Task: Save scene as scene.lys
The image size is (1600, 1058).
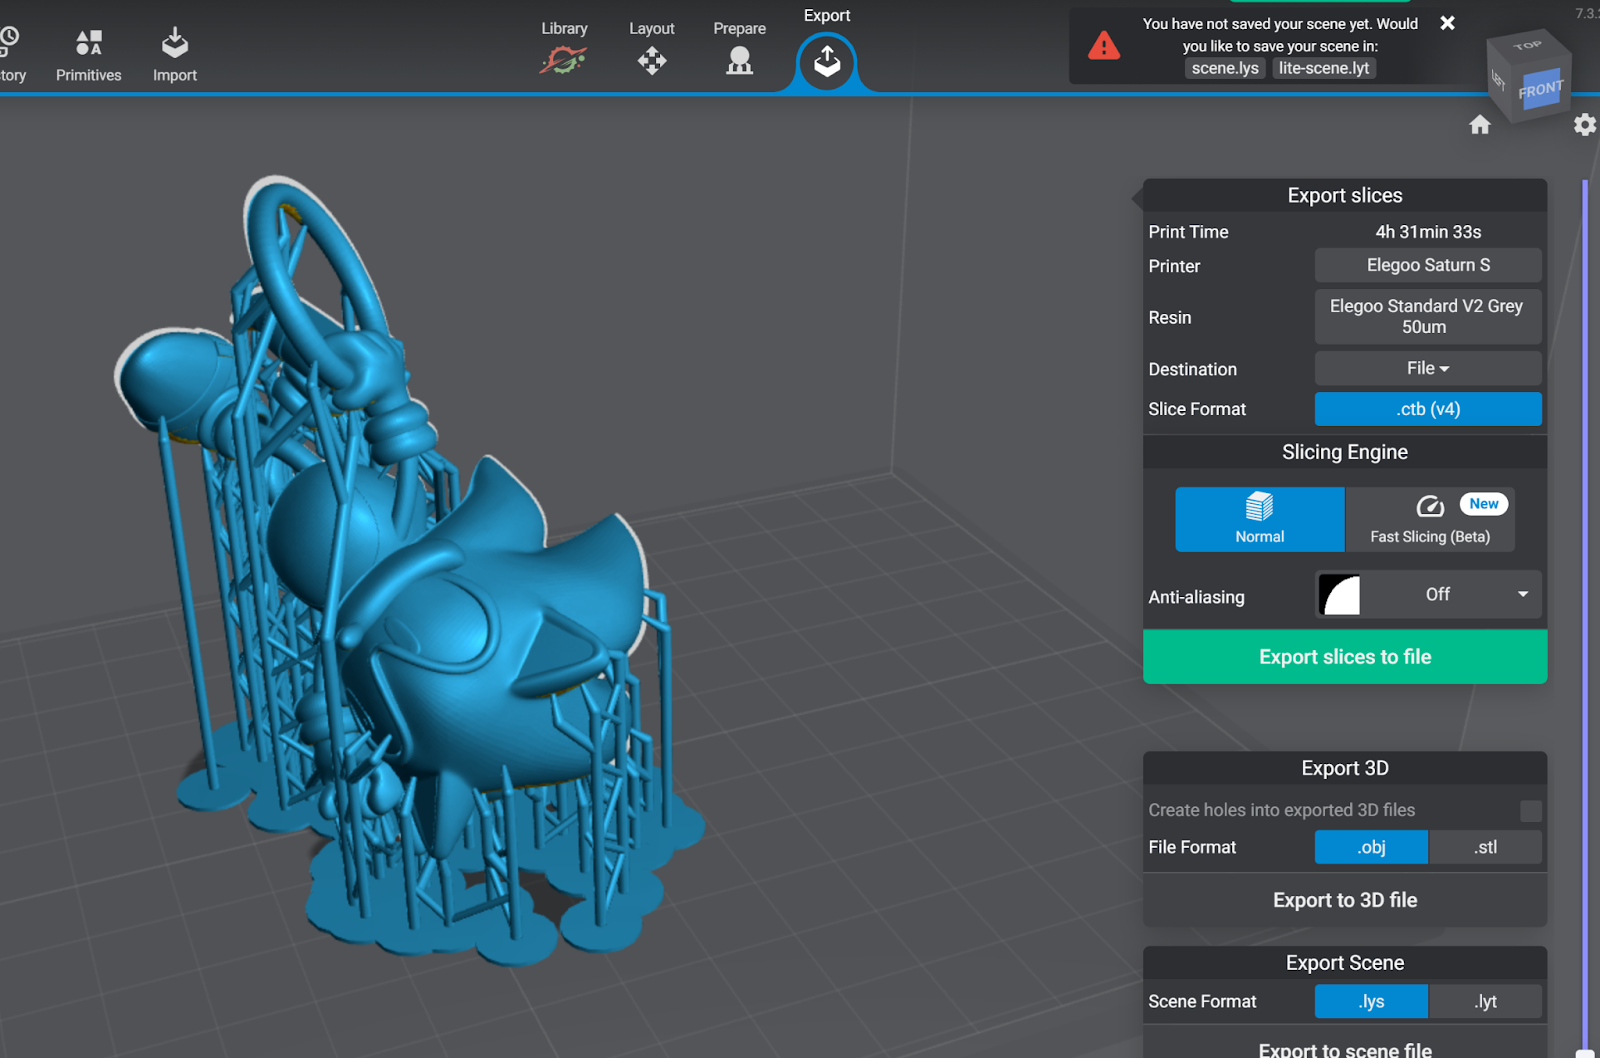Action: point(1225,68)
